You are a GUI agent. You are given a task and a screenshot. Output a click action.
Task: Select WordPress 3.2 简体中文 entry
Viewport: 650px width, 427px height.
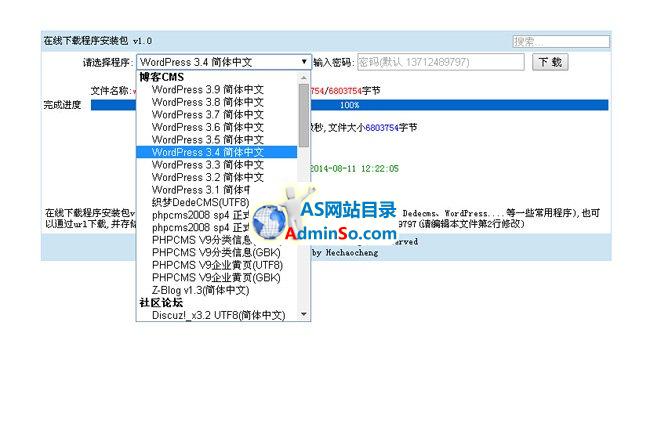pyautogui.click(x=208, y=177)
